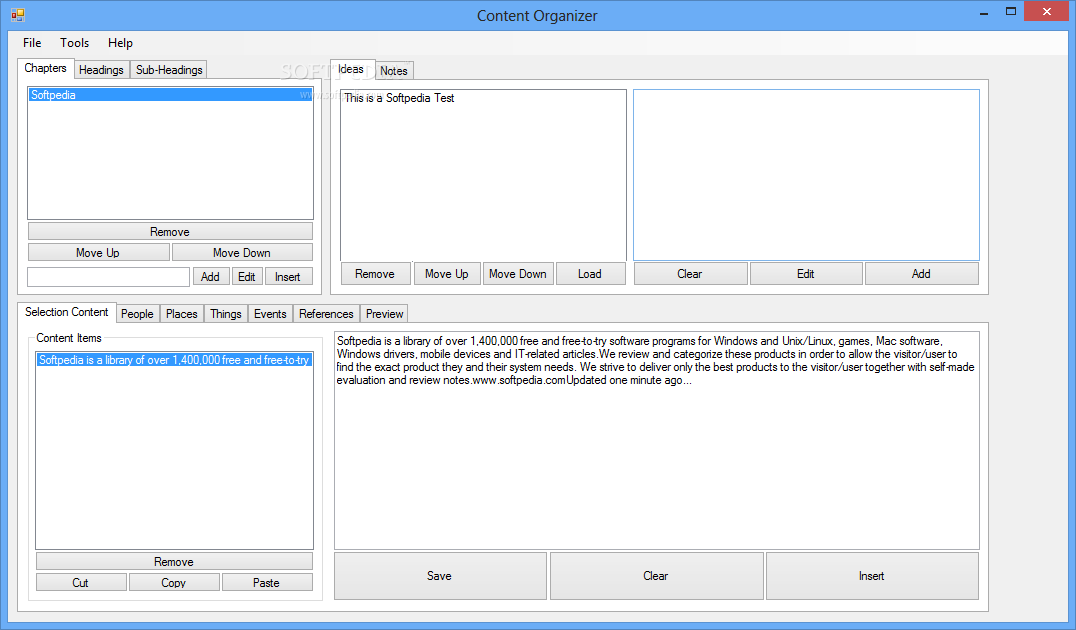Switch to the Sub-Headings tab
Image resolution: width=1076 pixels, height=630 pixels.
click(169, 69)
